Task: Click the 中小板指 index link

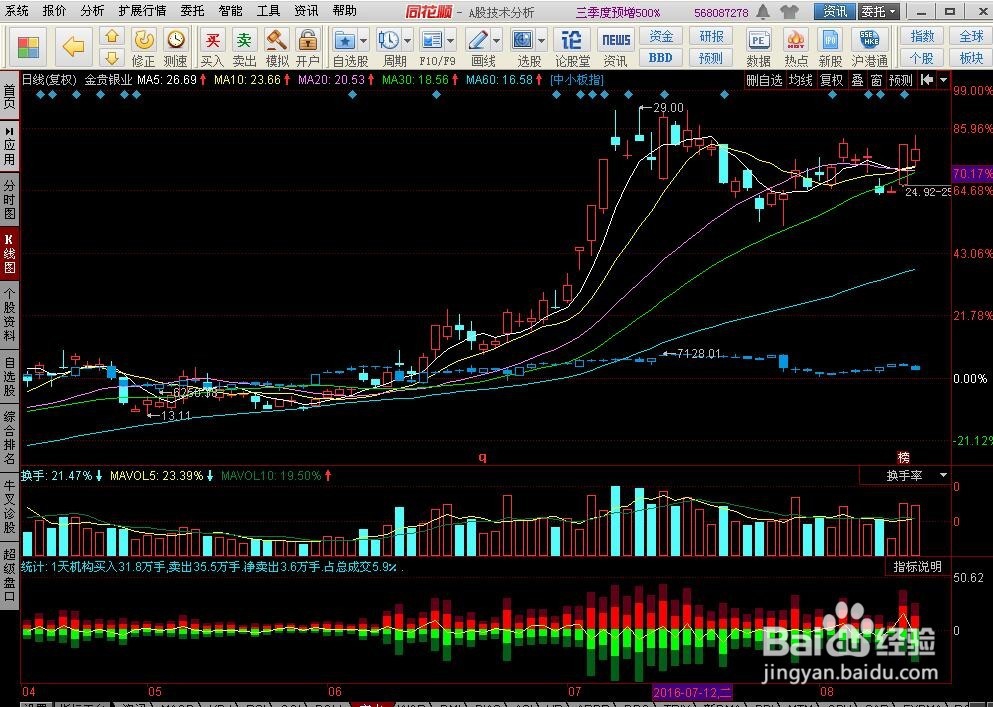Action: pyautogui.click(x=576, y=80)
